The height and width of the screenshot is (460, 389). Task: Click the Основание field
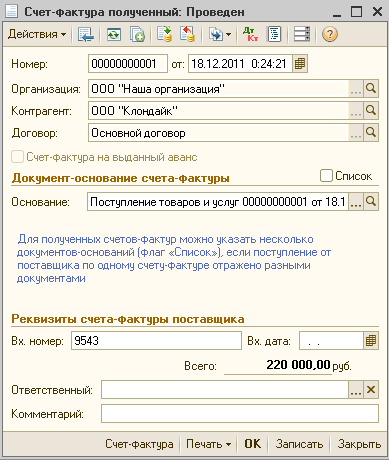[218, 202]
